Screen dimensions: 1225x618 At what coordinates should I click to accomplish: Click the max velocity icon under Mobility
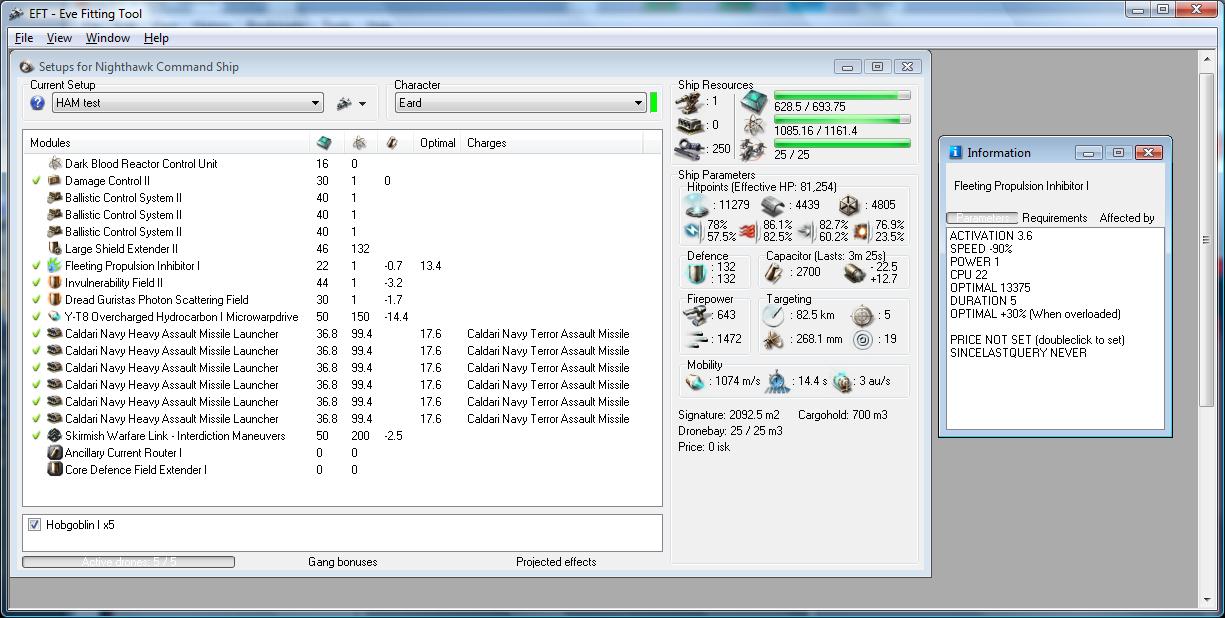pyautogui.click(x=695, y=382)
